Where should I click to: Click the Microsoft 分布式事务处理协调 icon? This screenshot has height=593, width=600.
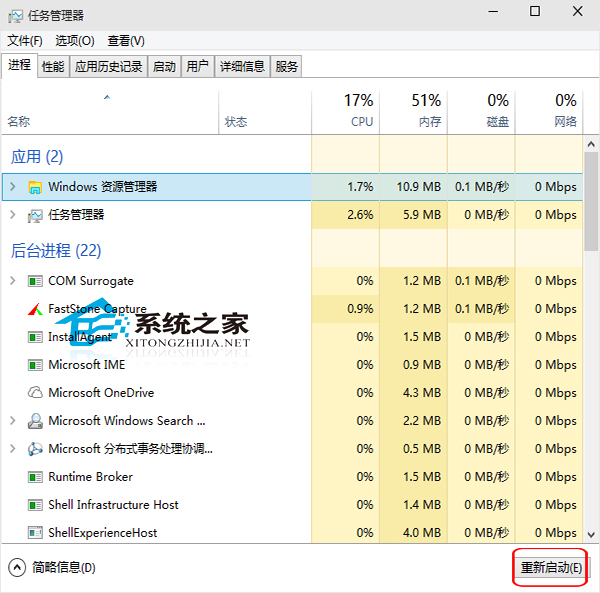[35, 449]
